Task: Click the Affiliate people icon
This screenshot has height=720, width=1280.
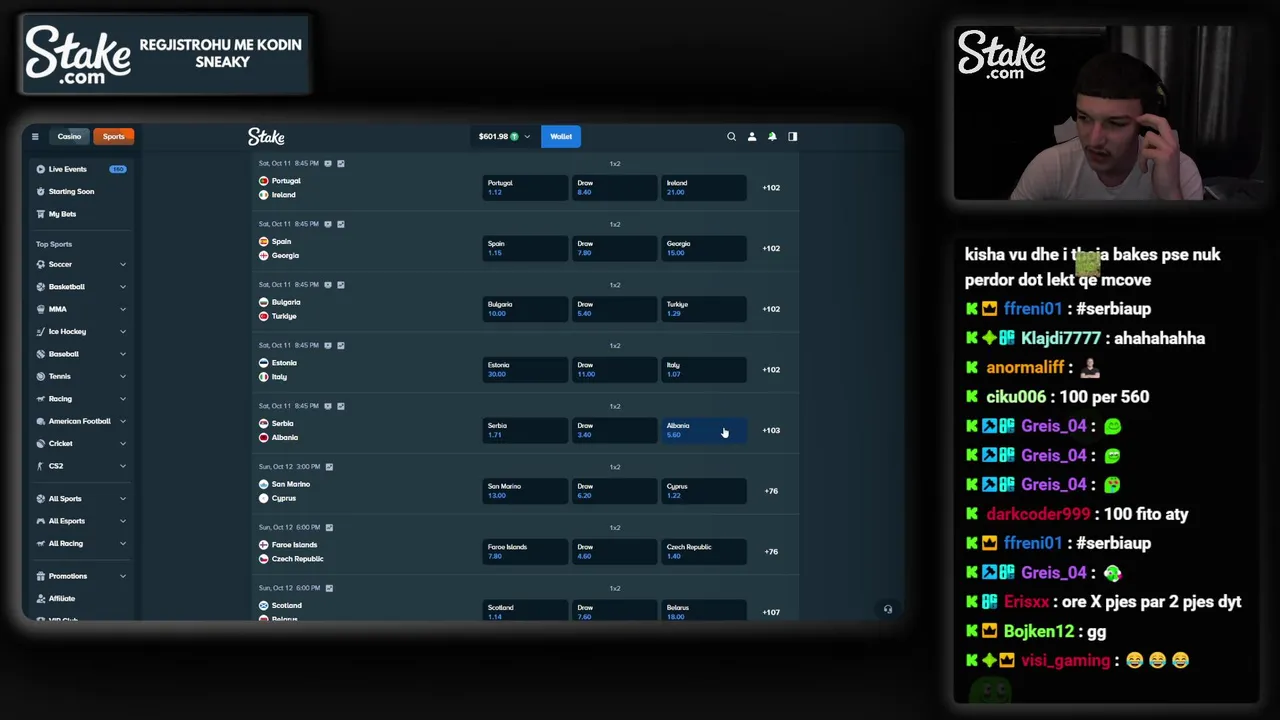Action: [41, 598]
